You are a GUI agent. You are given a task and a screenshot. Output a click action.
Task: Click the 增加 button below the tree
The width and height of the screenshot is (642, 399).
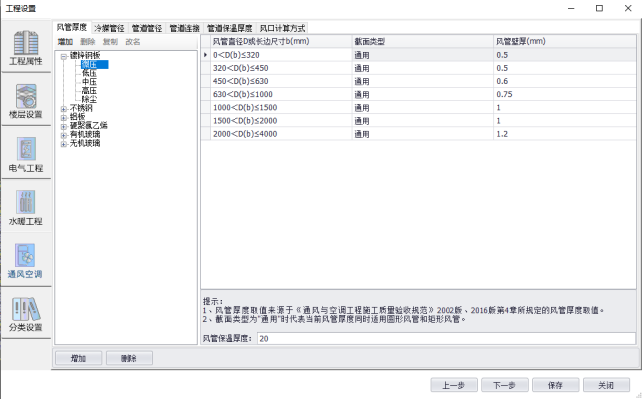tap(78, 358)
